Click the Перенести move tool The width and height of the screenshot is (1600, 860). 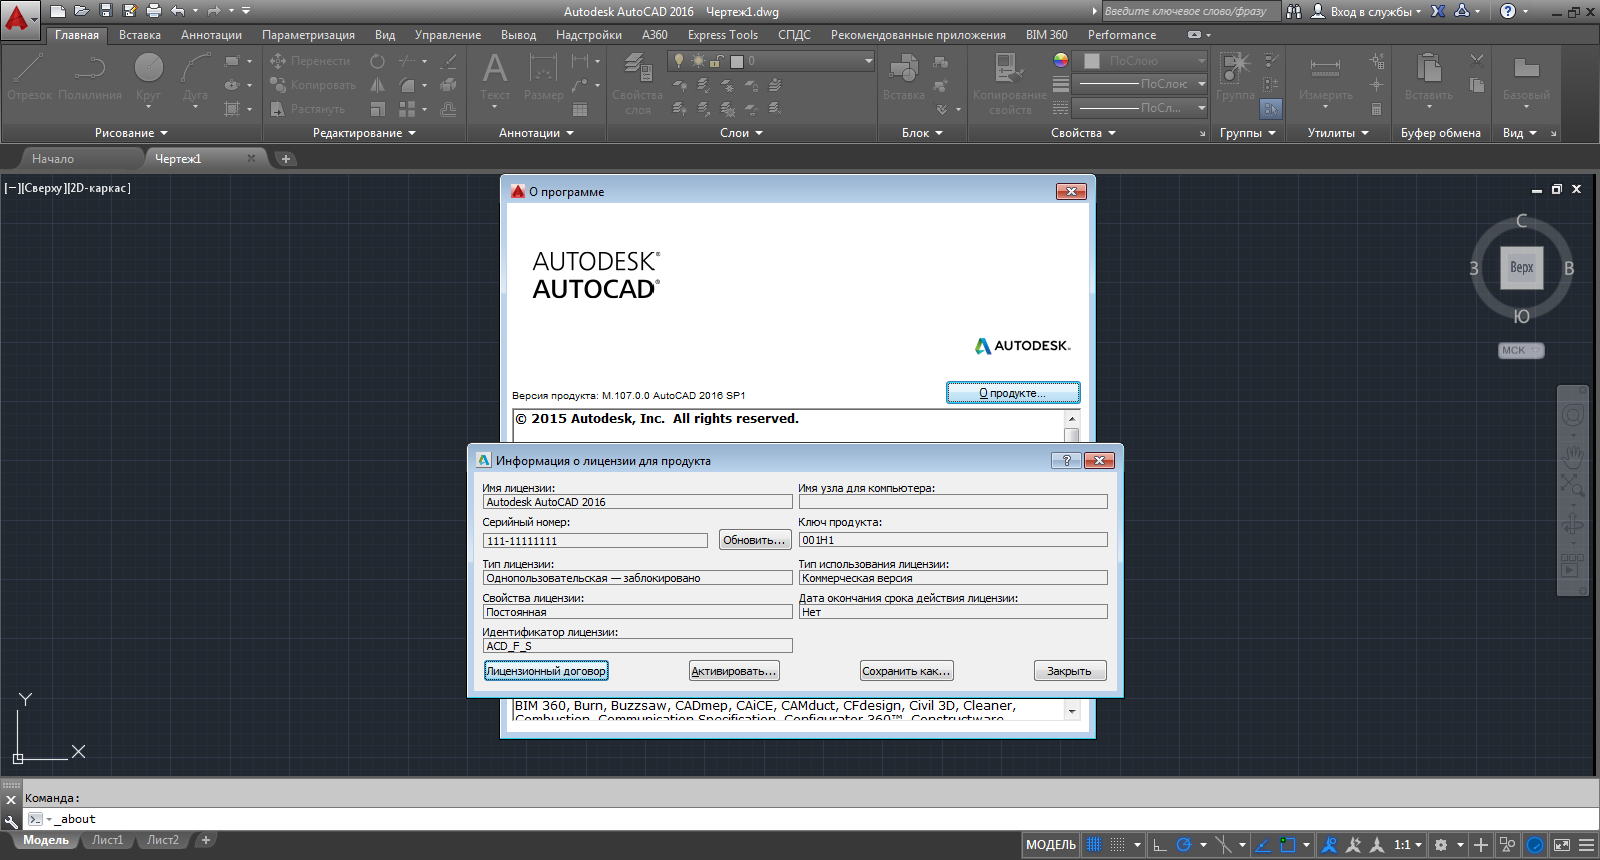[x=310, y=61]
